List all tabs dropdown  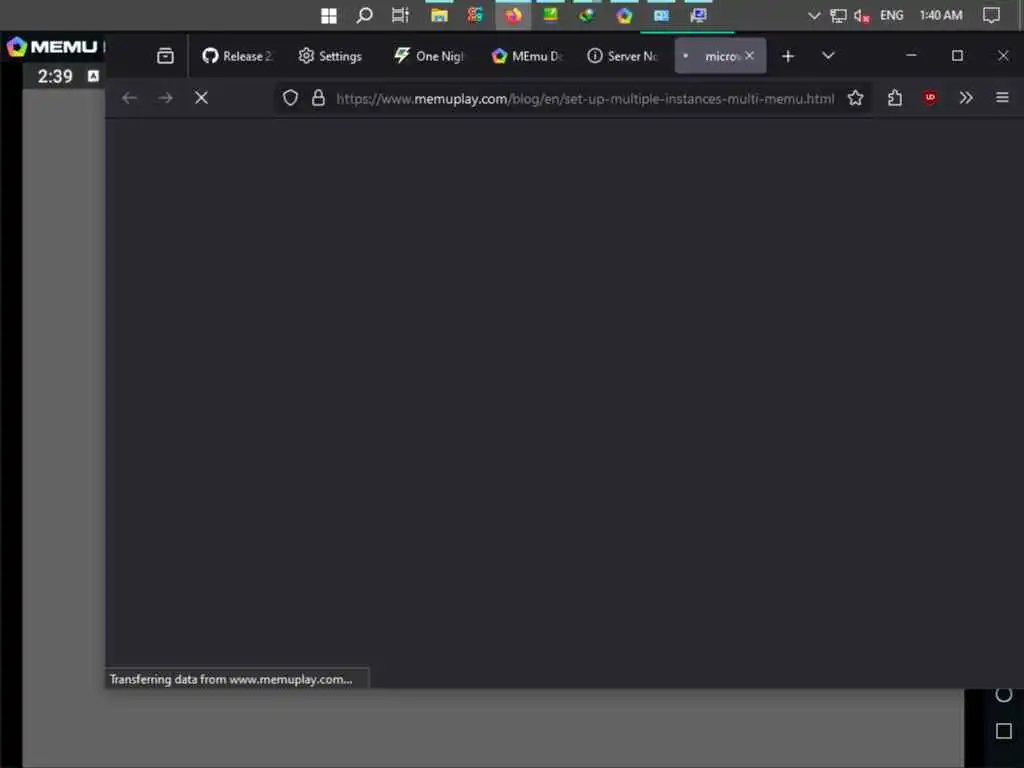point(828,56)
